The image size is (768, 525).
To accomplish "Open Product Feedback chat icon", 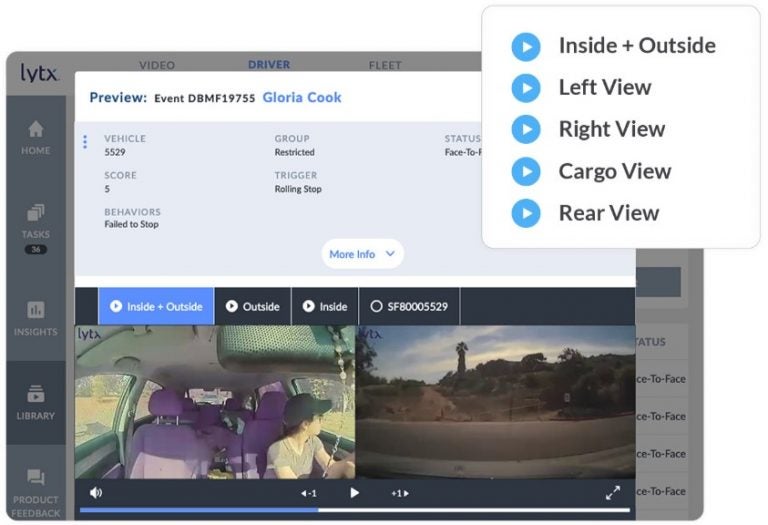I will pyautogui.click(x=36, y=478).
